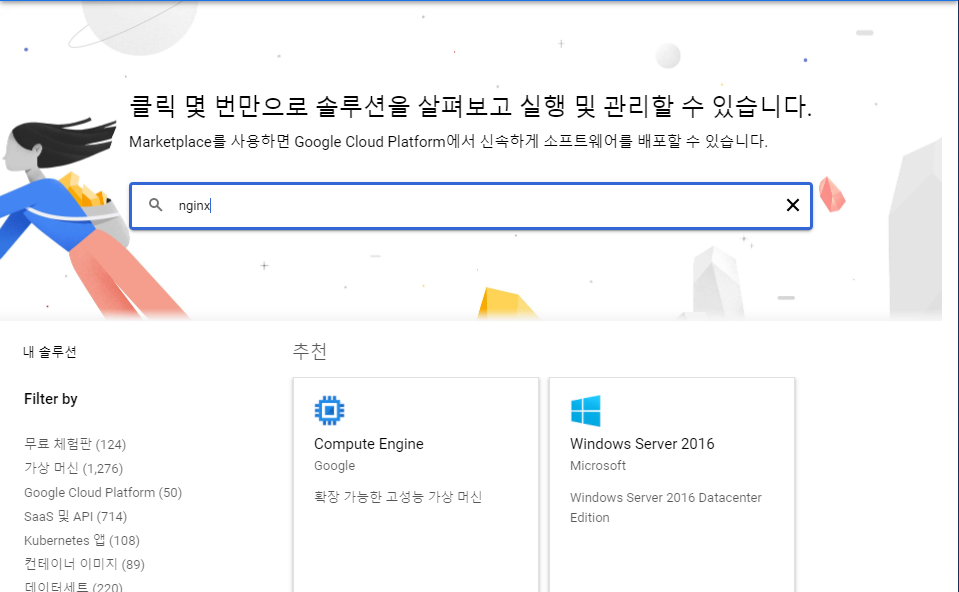The image size is (959, 592).
Task: Filter by 데이터세트 (220)
Action: pos(73,586)
